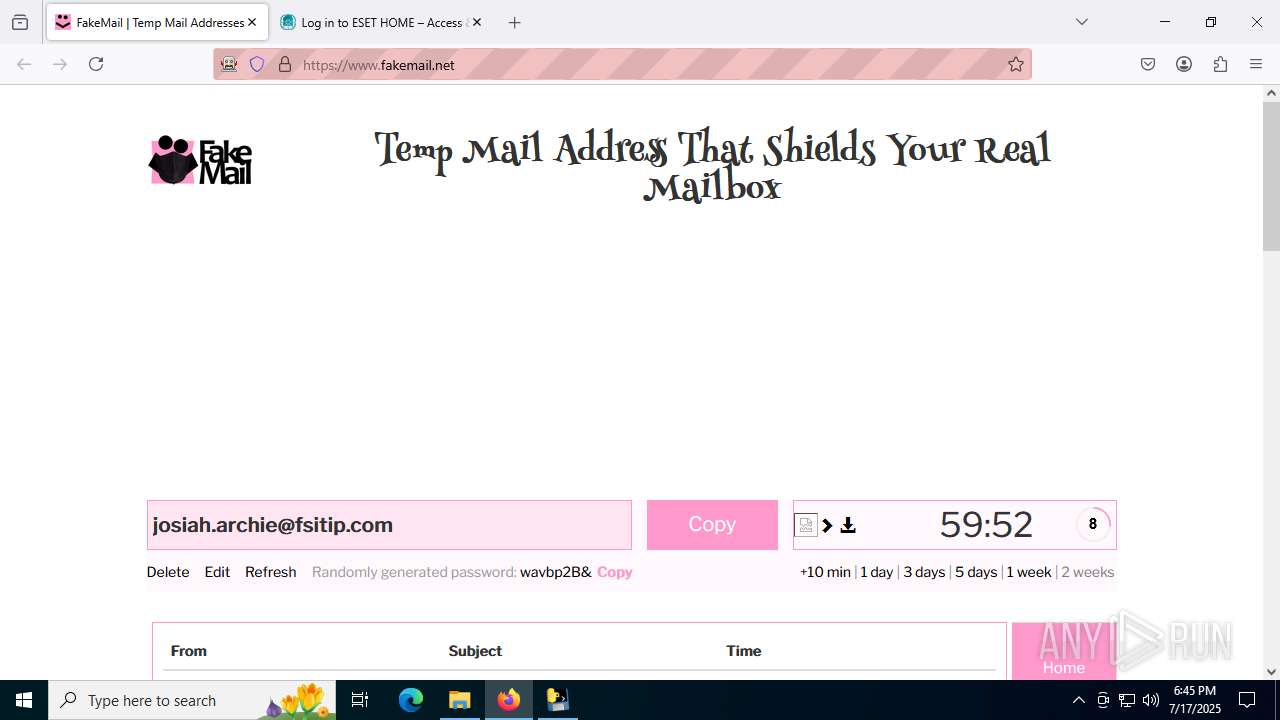
Task: Close the ESET HOME tab
Action: pos(477,22)
